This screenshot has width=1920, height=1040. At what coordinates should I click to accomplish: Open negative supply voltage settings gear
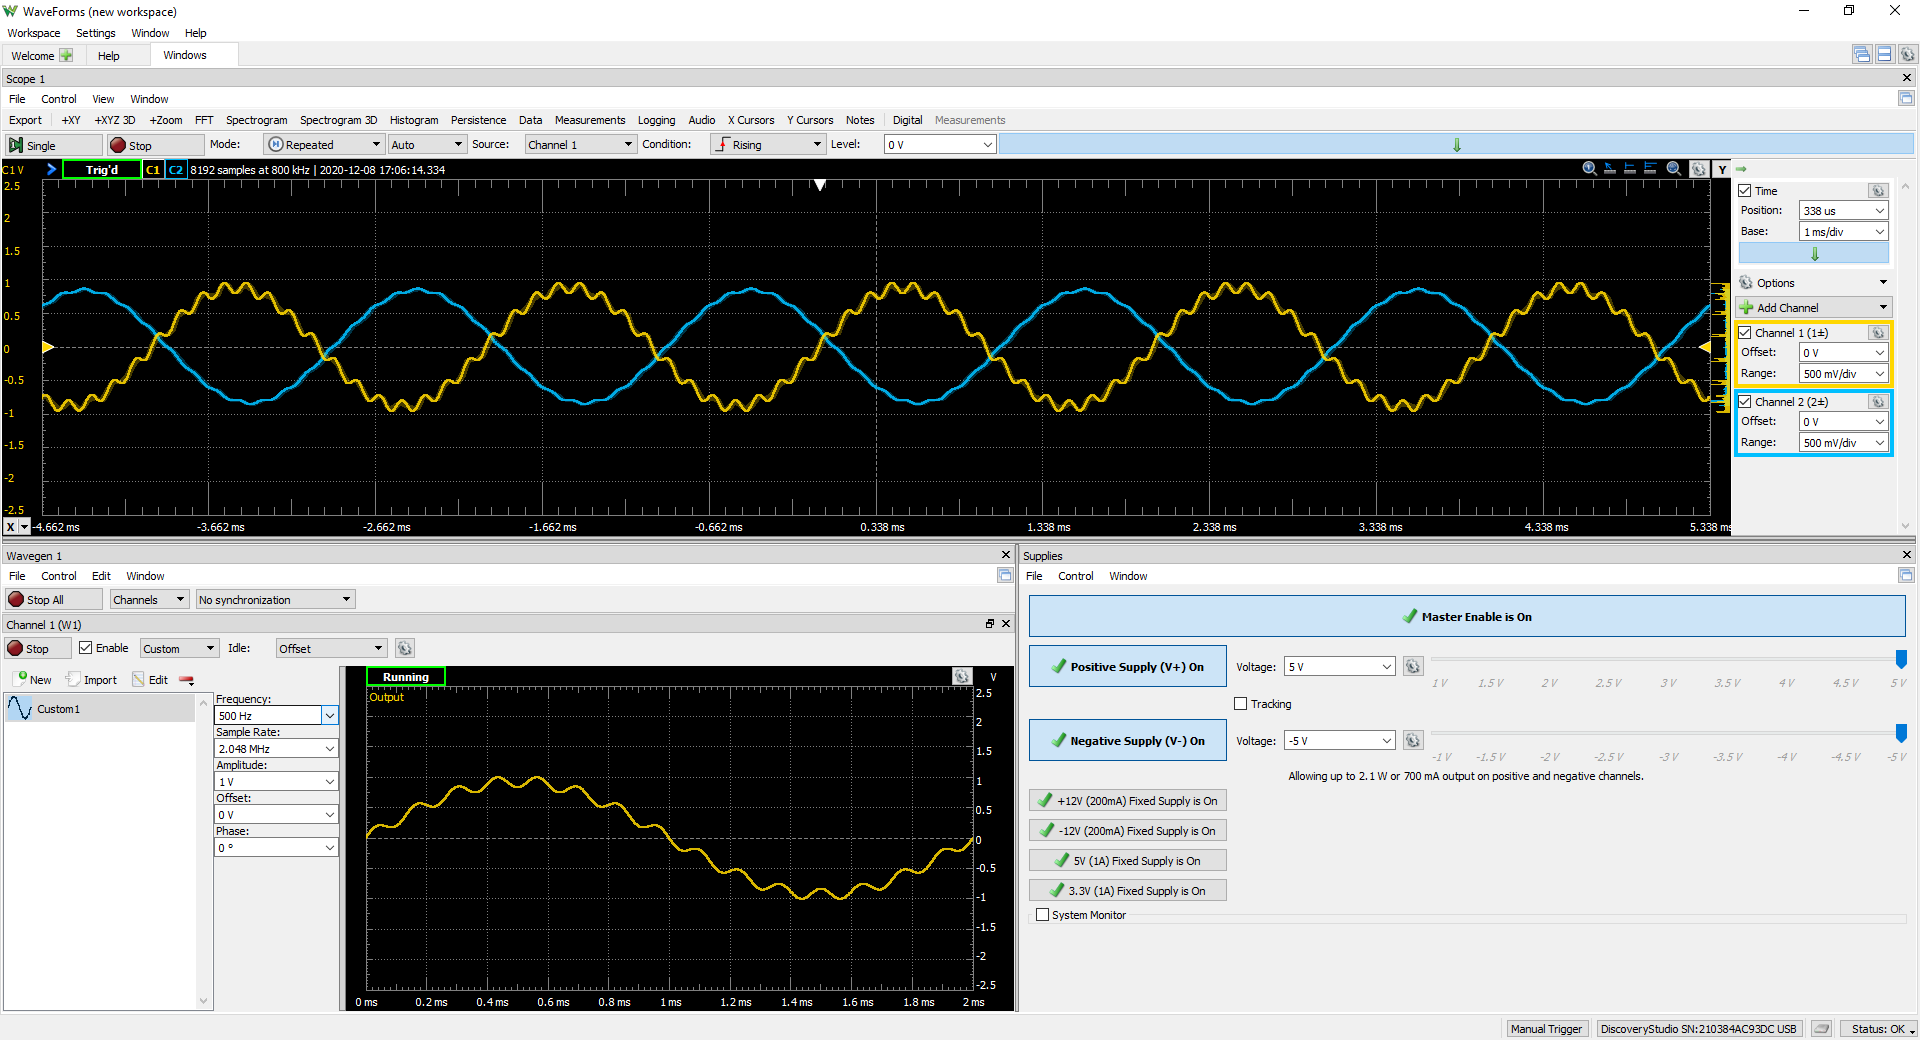click(1413, 741)
